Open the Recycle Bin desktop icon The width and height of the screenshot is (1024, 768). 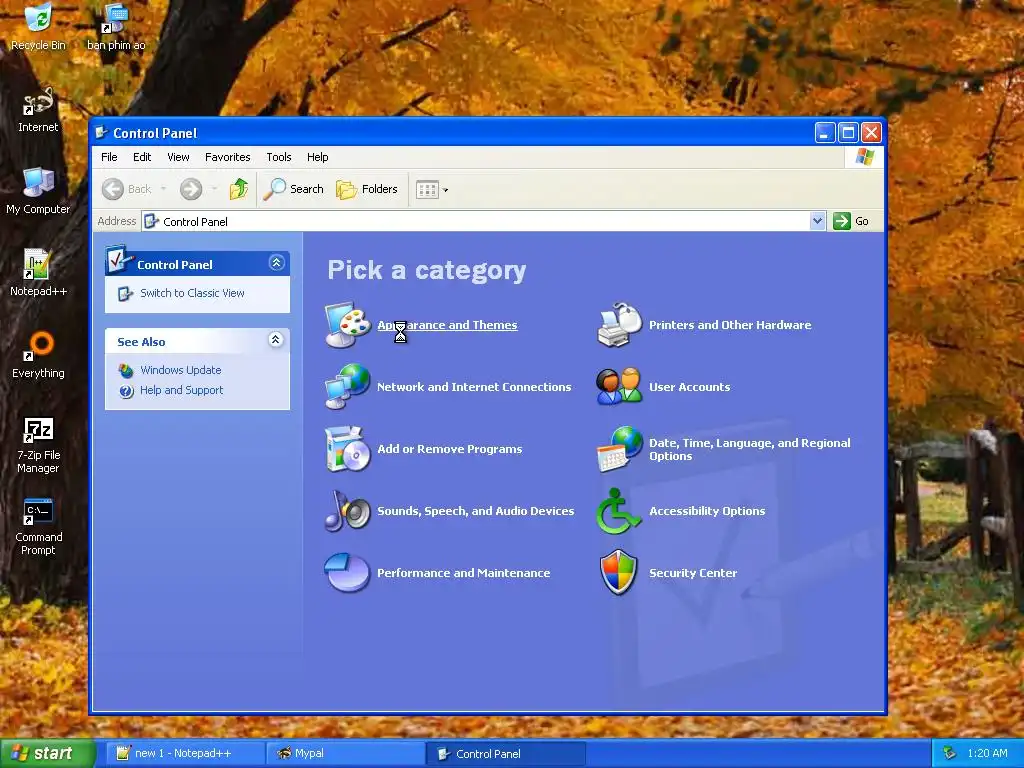[x=39, y=27]
